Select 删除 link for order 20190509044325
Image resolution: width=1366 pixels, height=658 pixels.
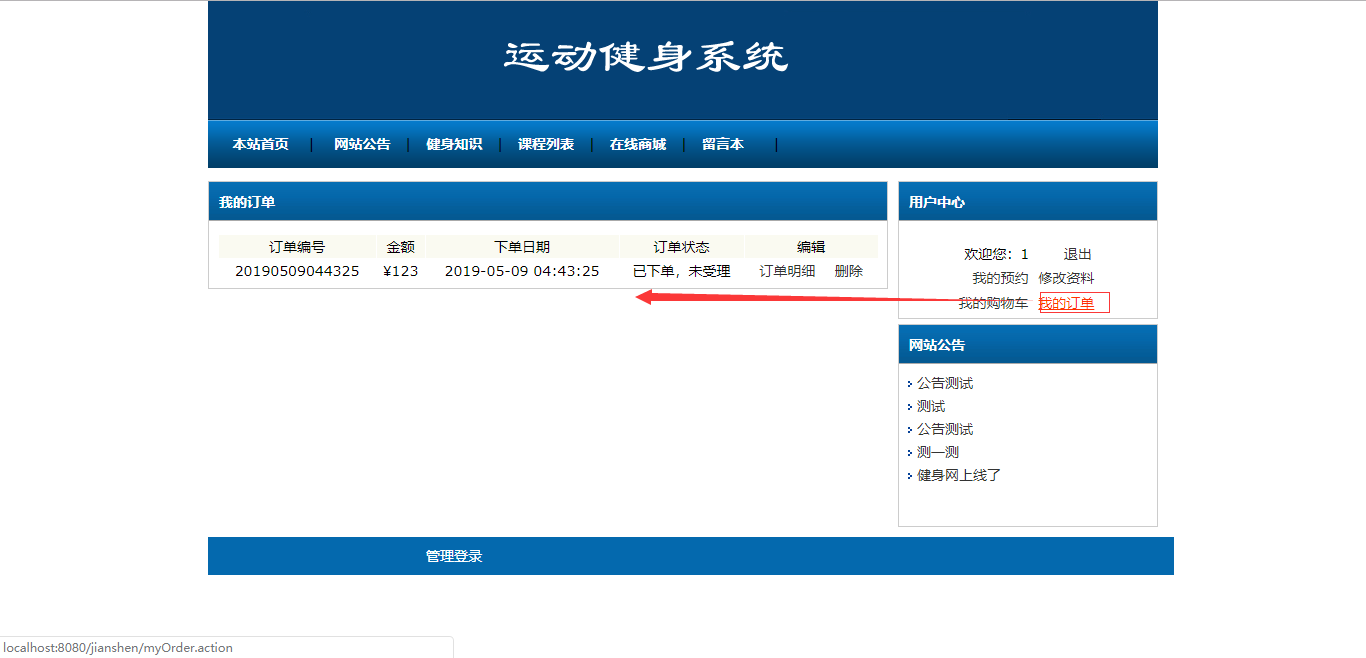click(x=849, y=271)
